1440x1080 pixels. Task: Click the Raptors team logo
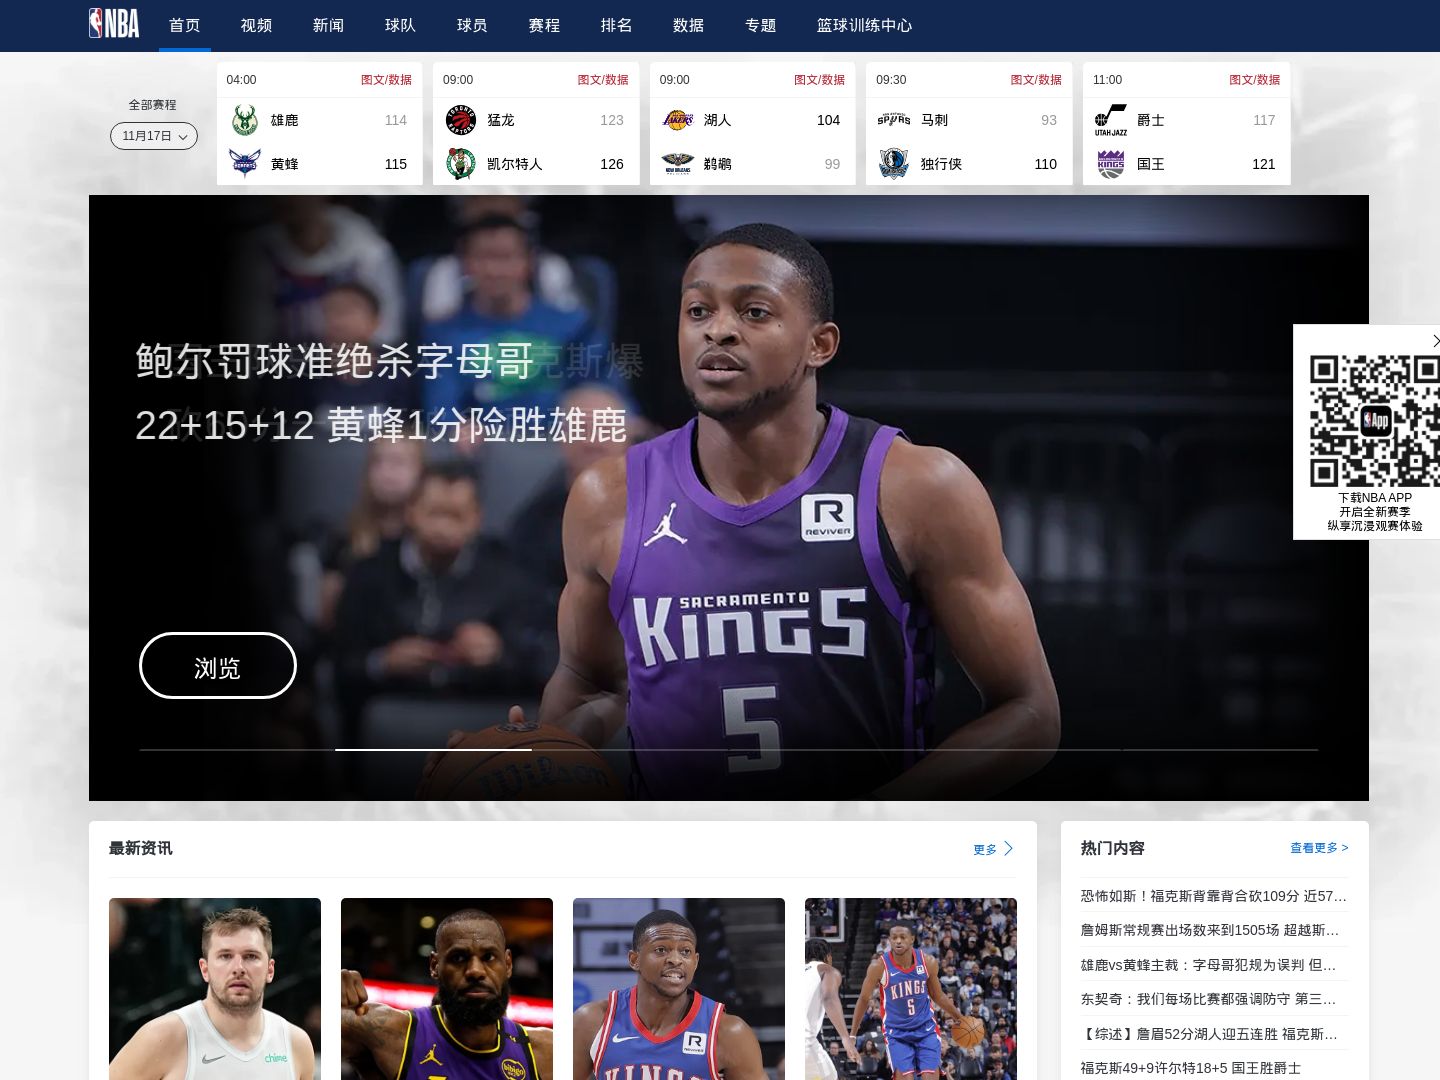pyautogui.click(x=461, y=120)
